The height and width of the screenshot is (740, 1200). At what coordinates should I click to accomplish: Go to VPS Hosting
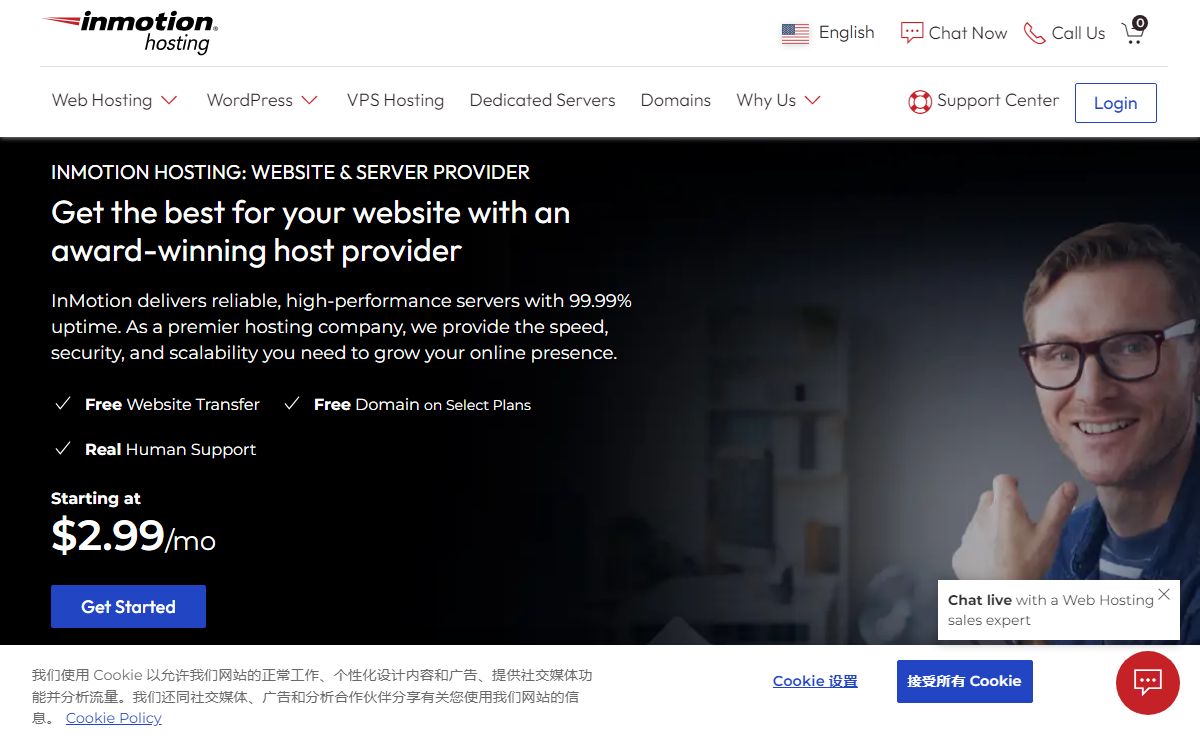coord(395,100)
